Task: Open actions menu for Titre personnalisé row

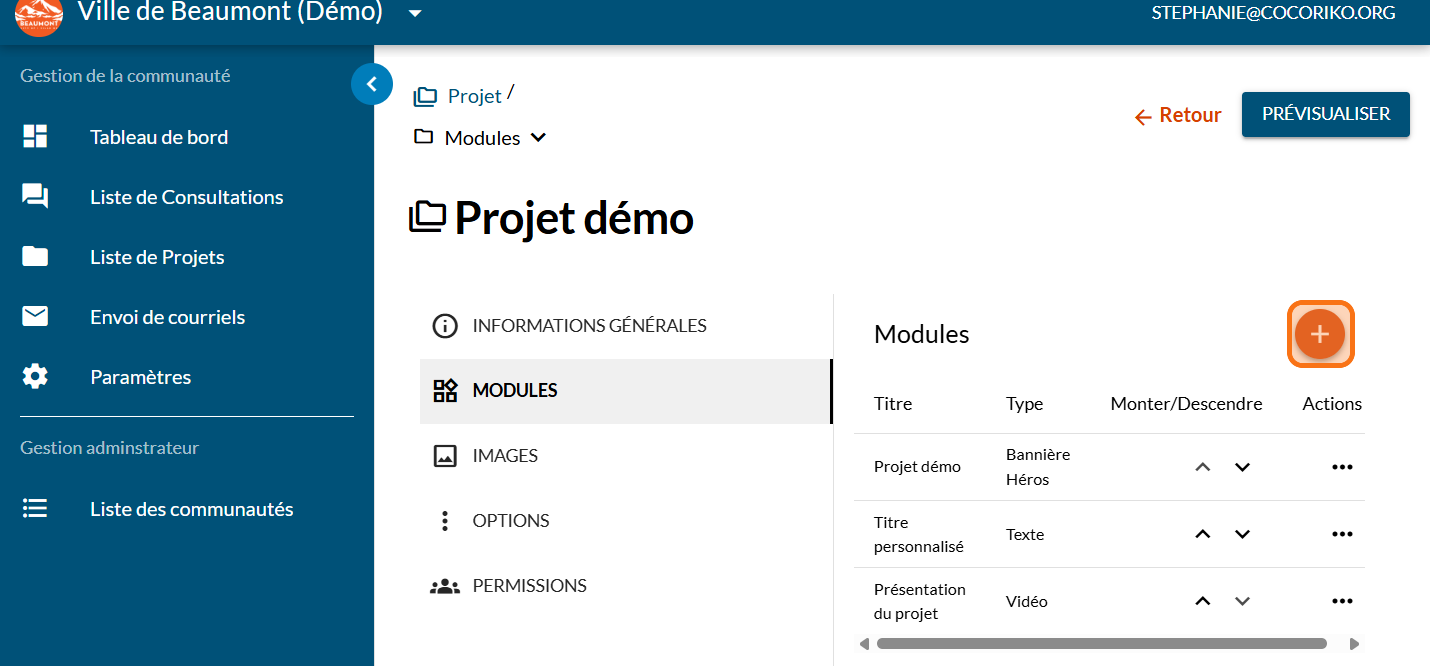Action: pyautogui.click(x=1342, y=534)
